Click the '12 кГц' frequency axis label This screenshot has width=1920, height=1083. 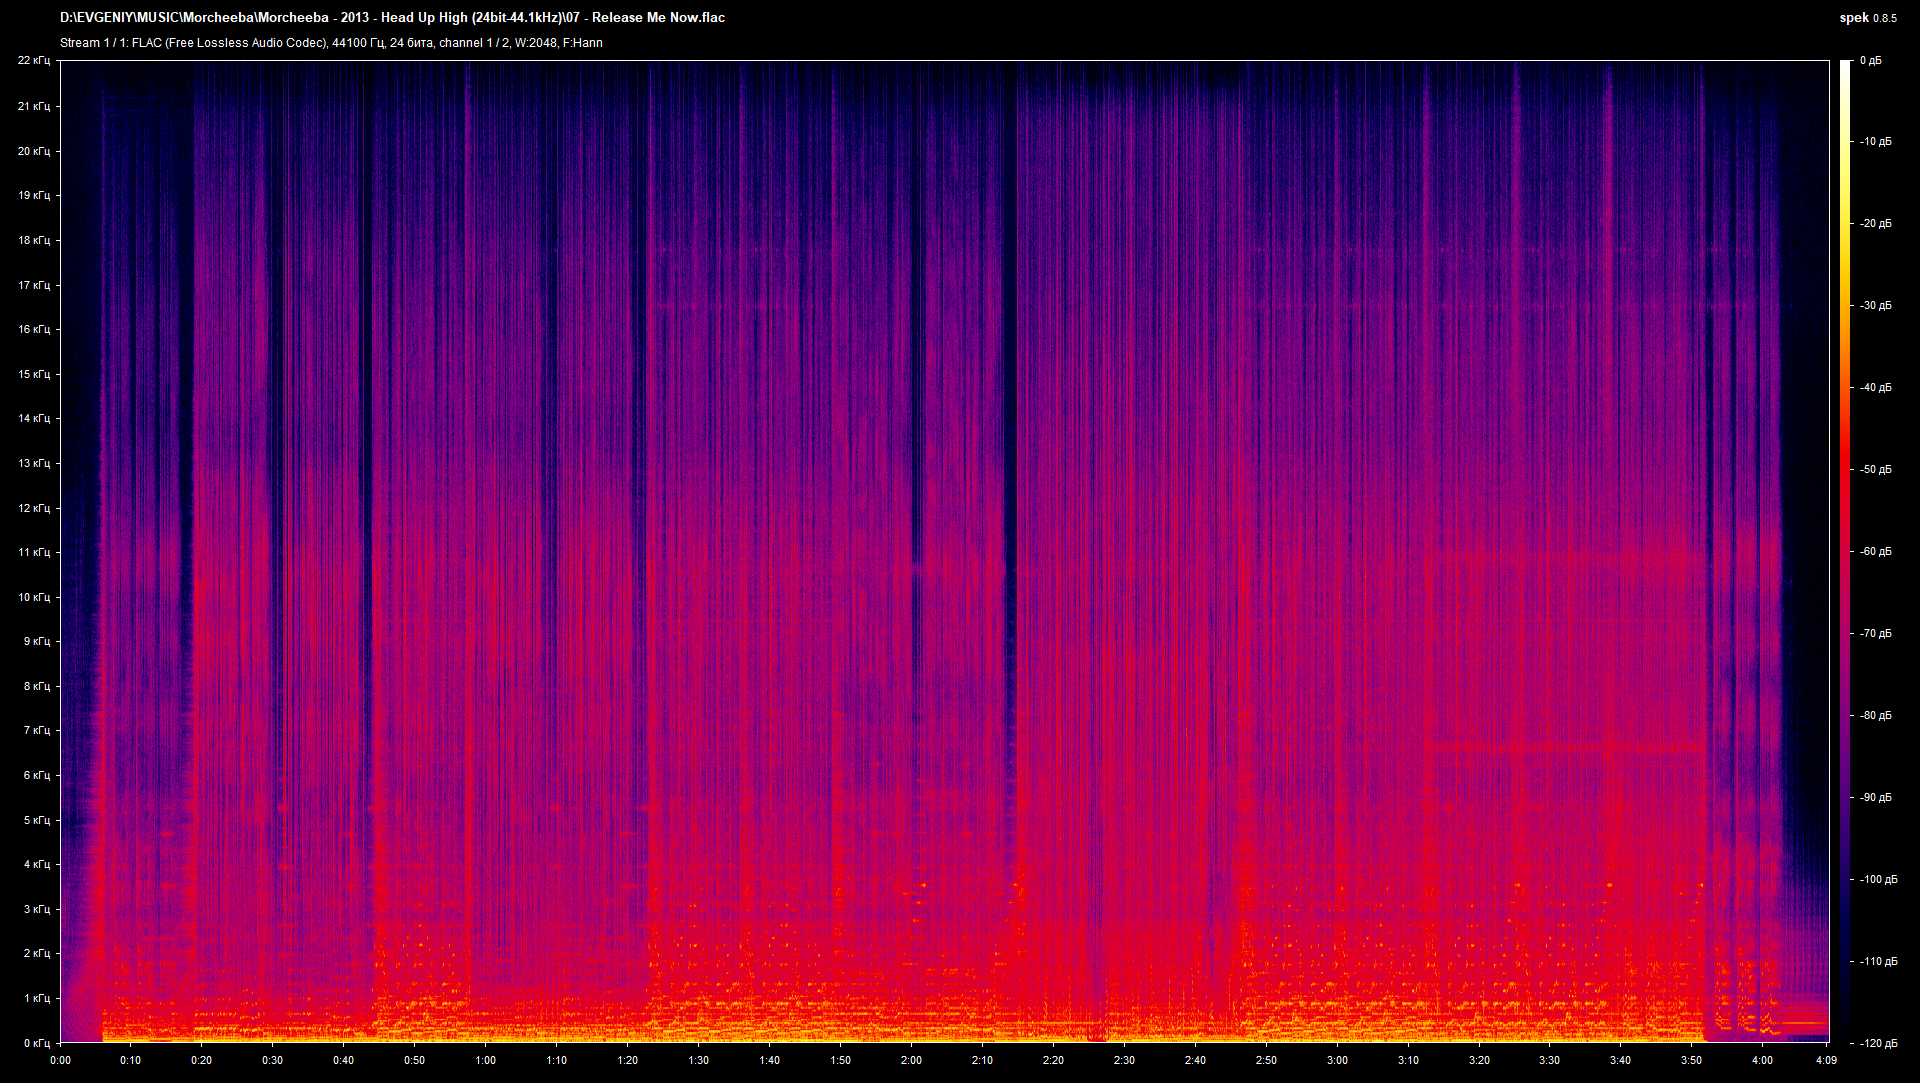pyautogui.click(x=34, y=508)
